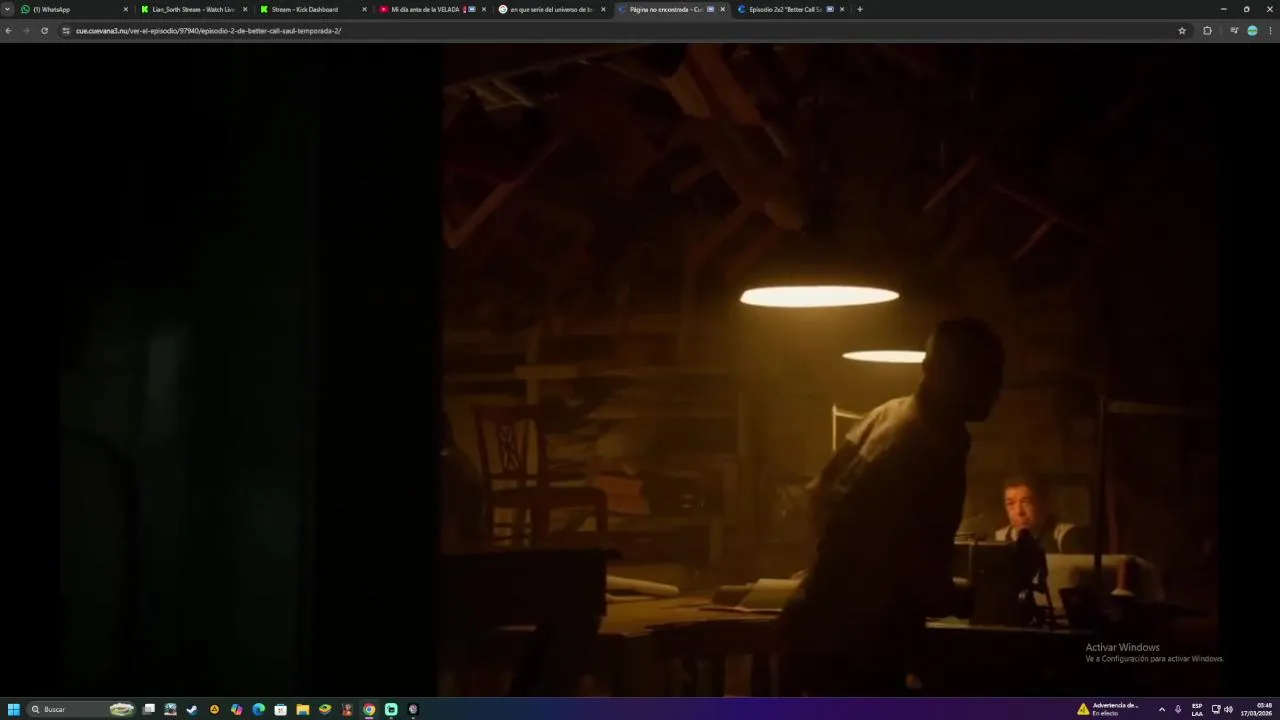
Task: Open the Mi día antes de la VELADA tab
Action: click(432, 9)
